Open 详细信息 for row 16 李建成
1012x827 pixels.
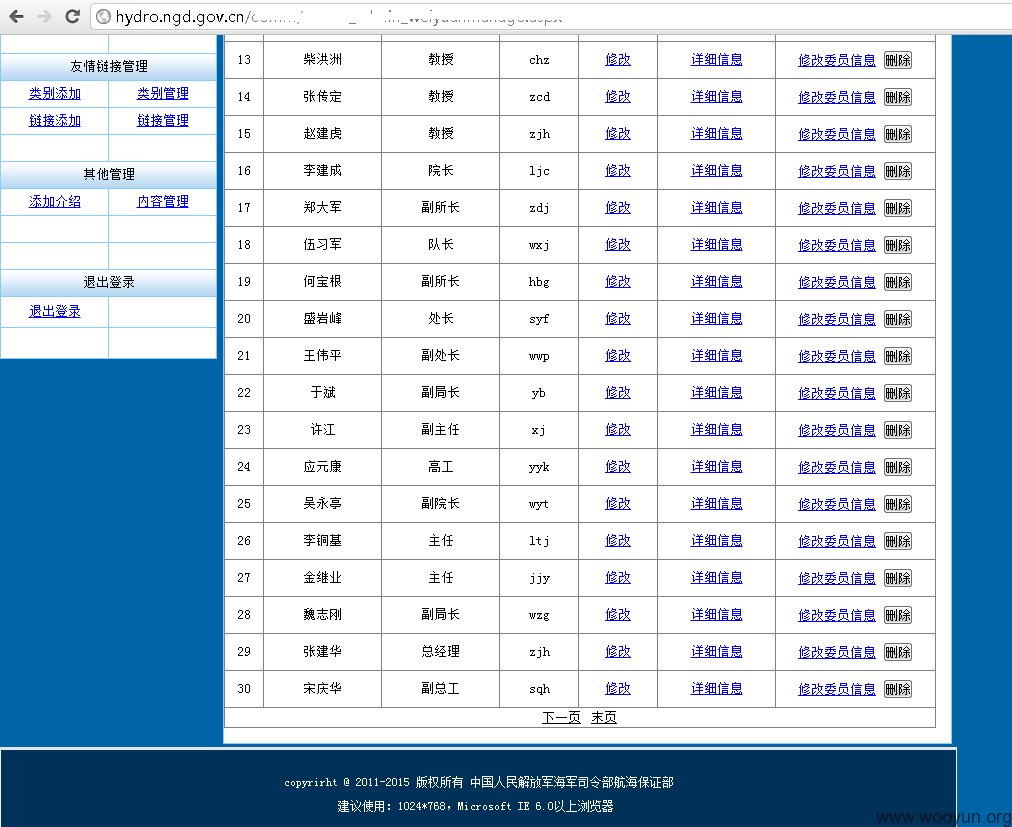click(x=716, y=170)
